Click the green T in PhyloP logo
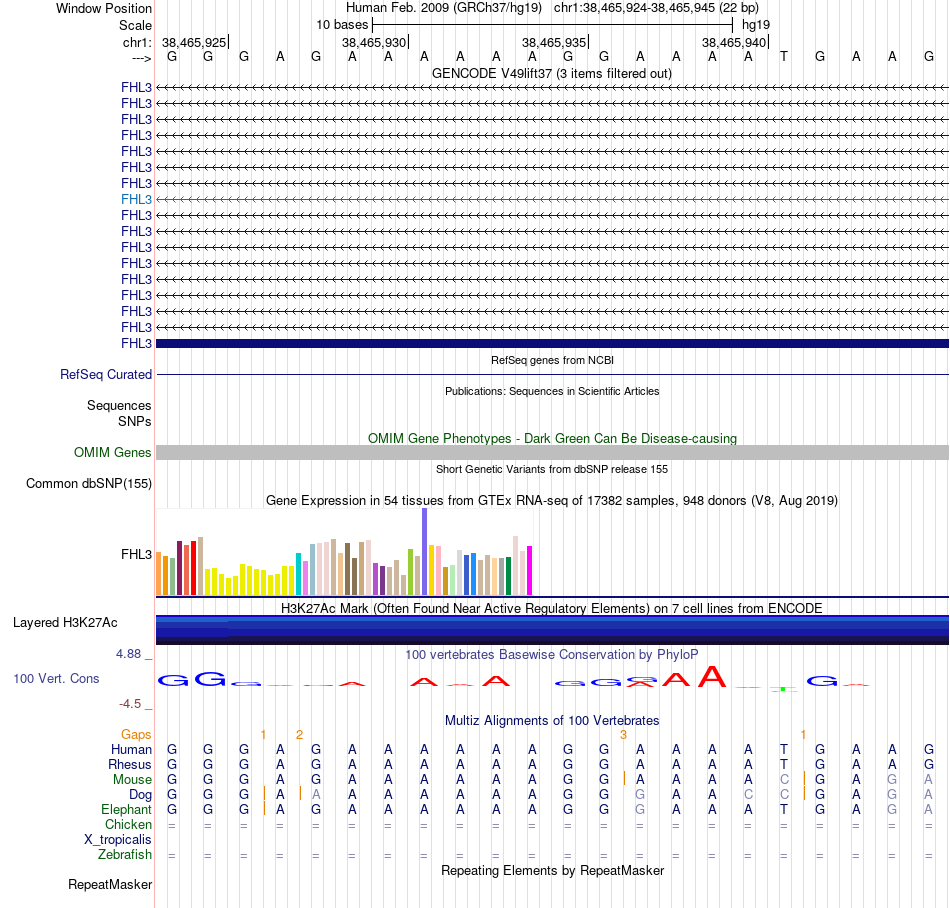Viewport: 950px width, 908px height. click(783, 689)
